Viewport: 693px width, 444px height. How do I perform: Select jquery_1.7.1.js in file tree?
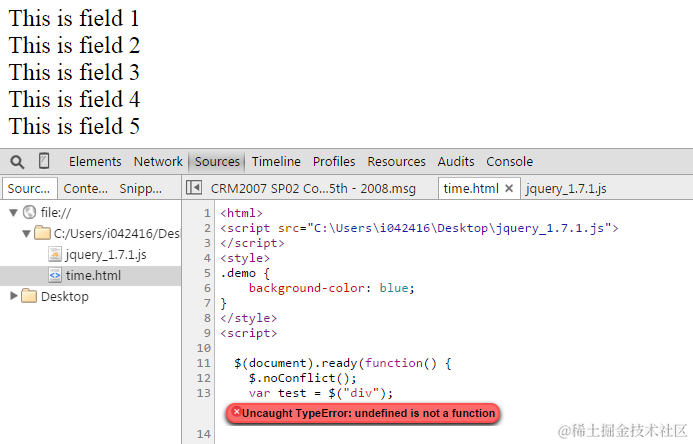106,254
